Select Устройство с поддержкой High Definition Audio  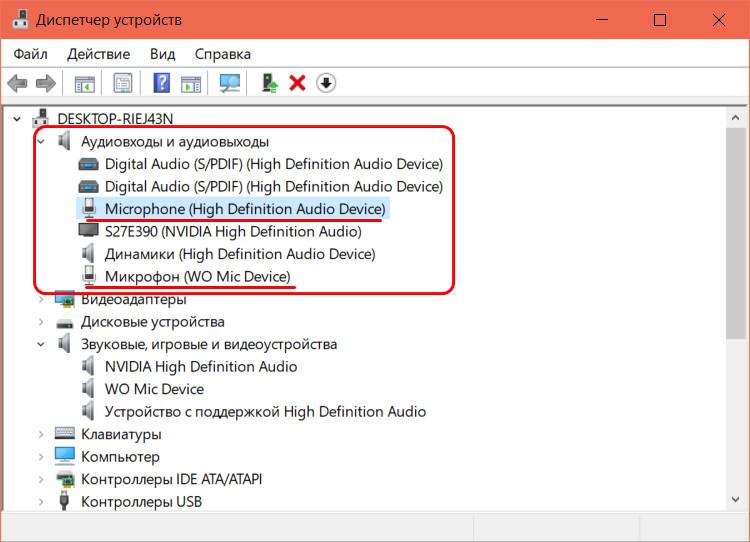pos(265,412)
